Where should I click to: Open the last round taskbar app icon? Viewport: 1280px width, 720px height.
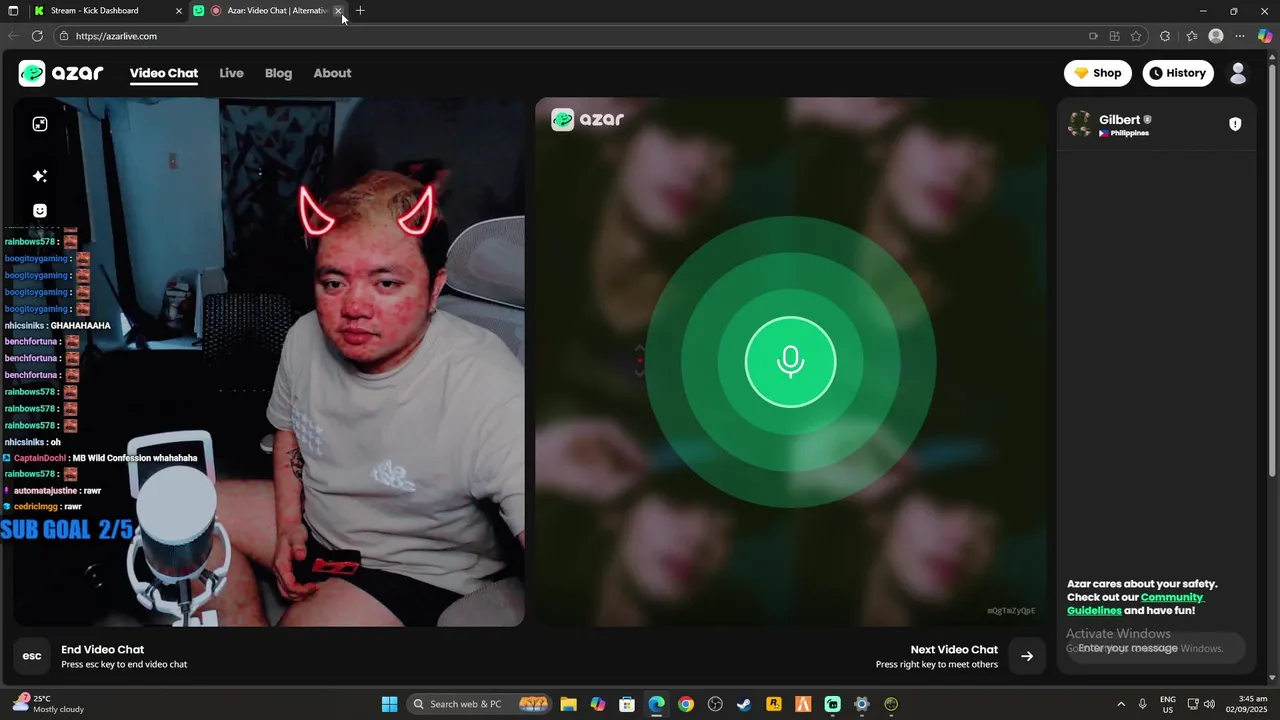[891, 704]
